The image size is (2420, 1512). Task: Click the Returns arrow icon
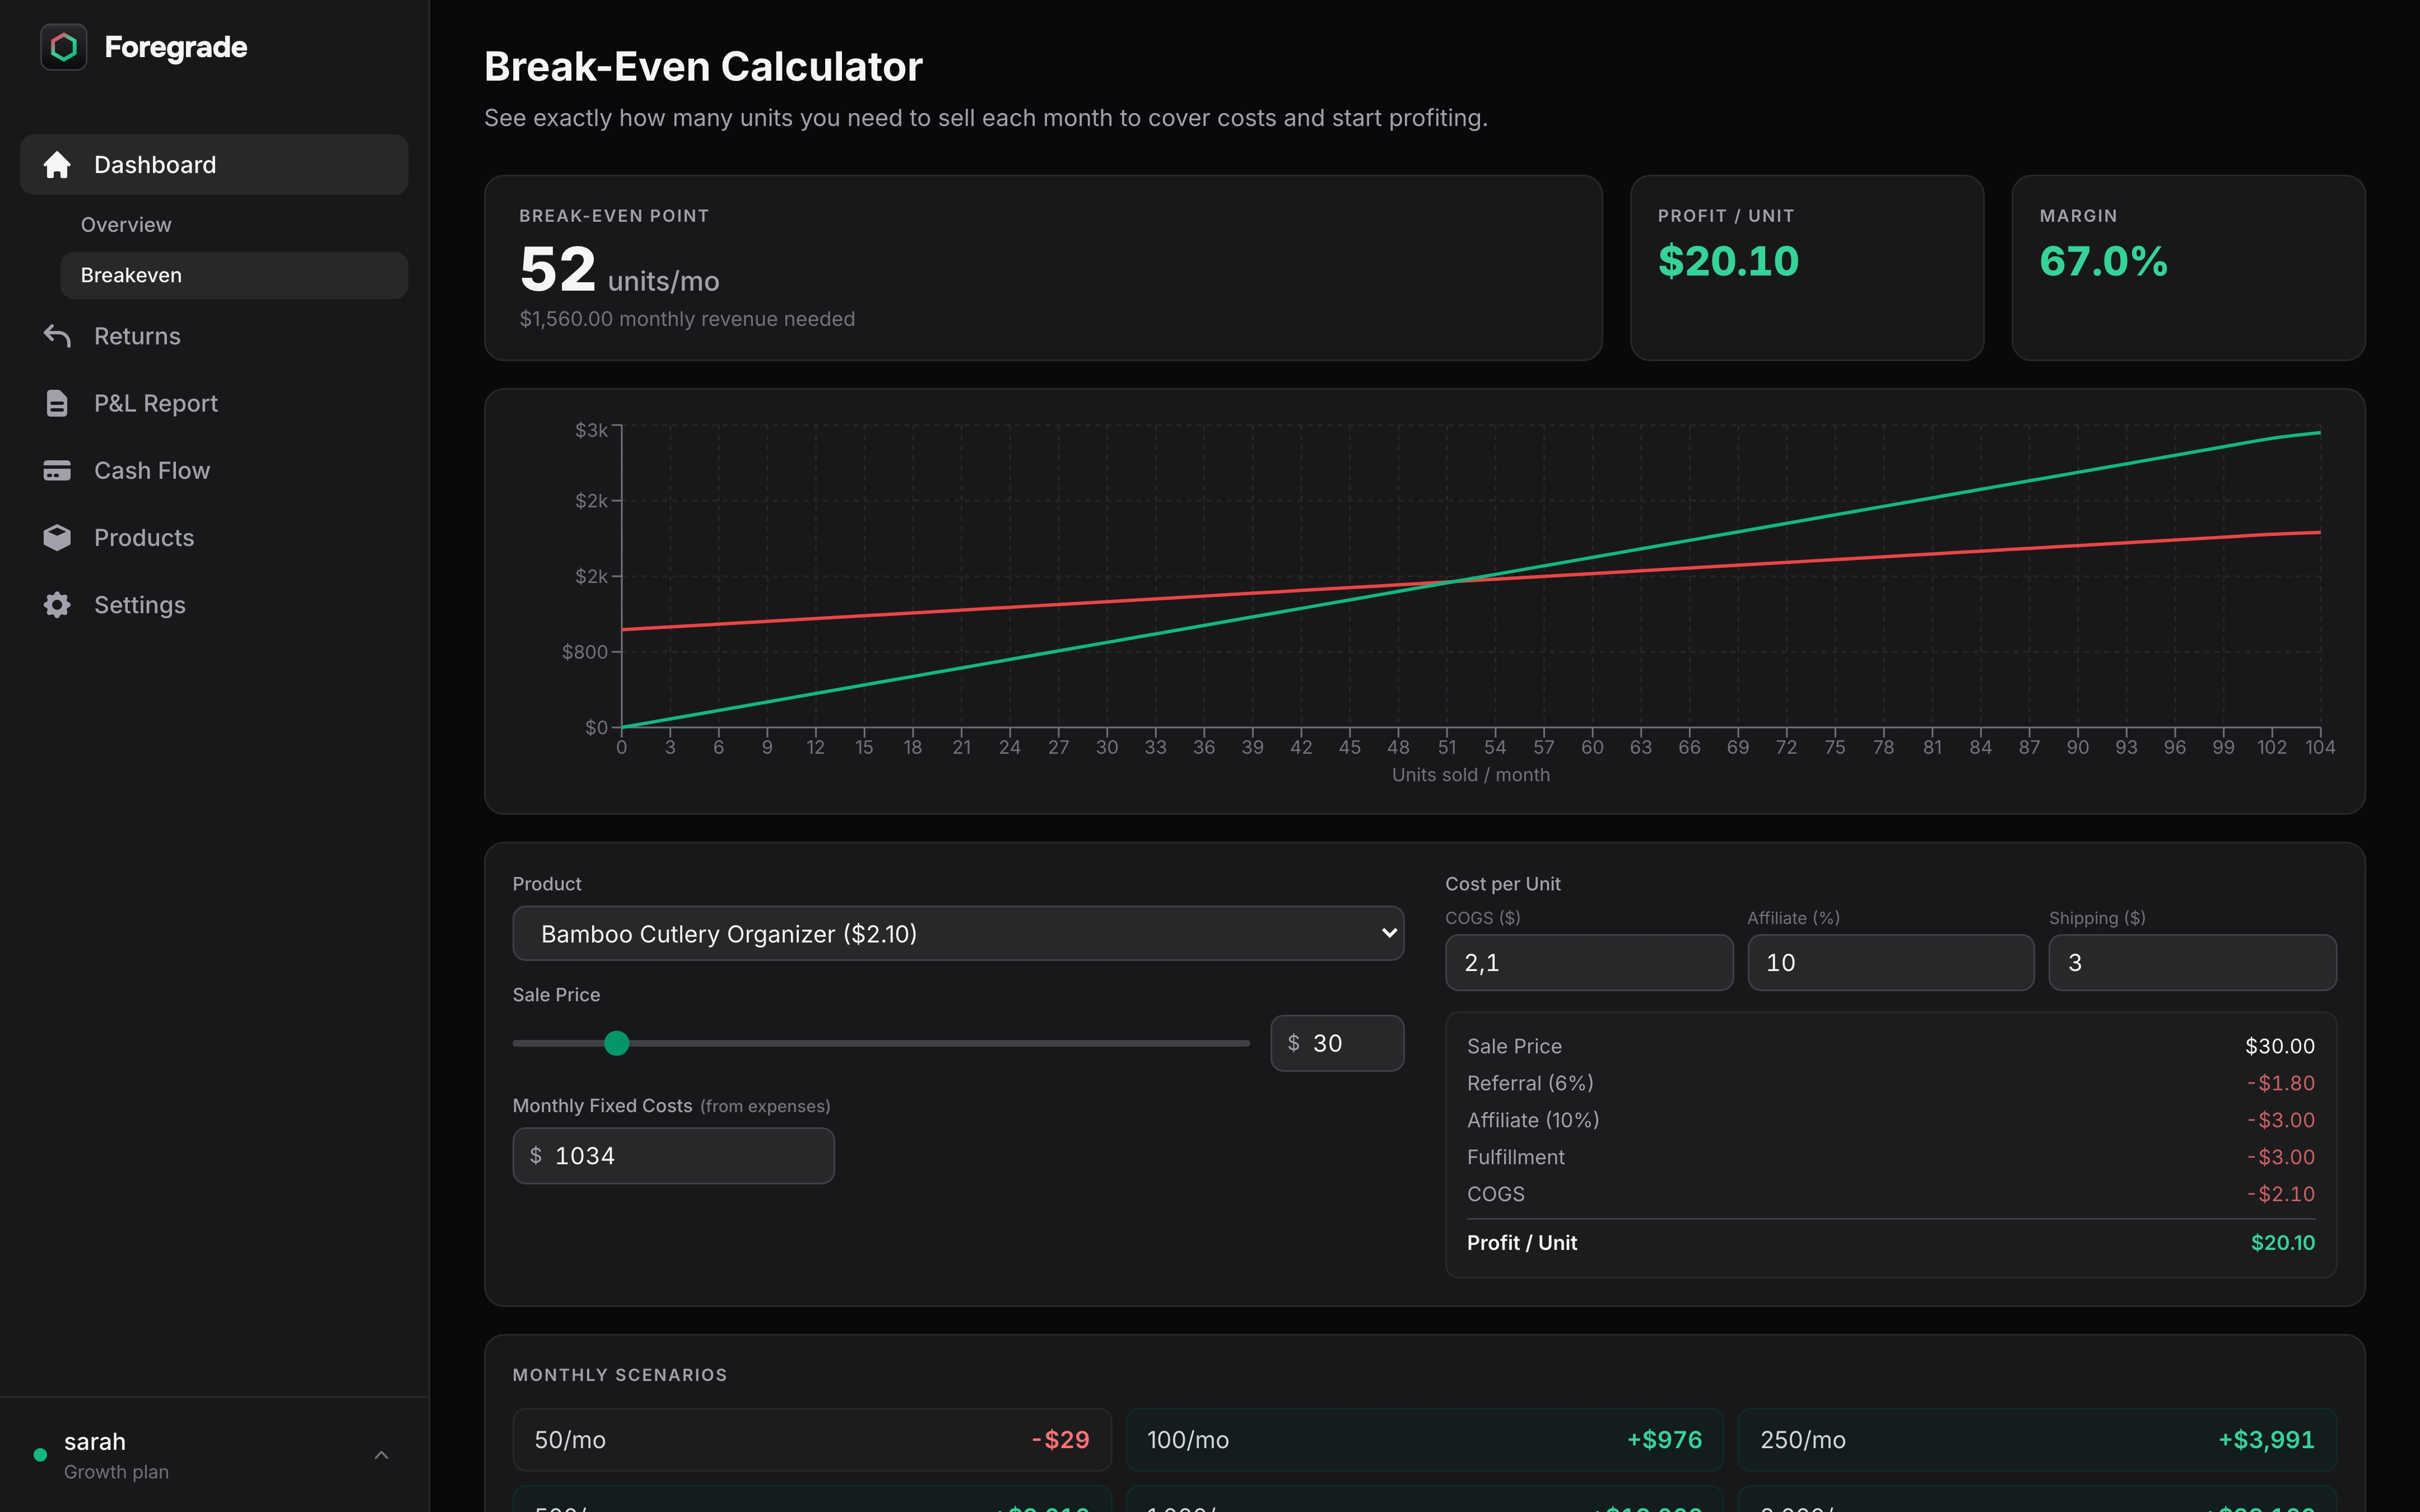[x=57, y=336]
